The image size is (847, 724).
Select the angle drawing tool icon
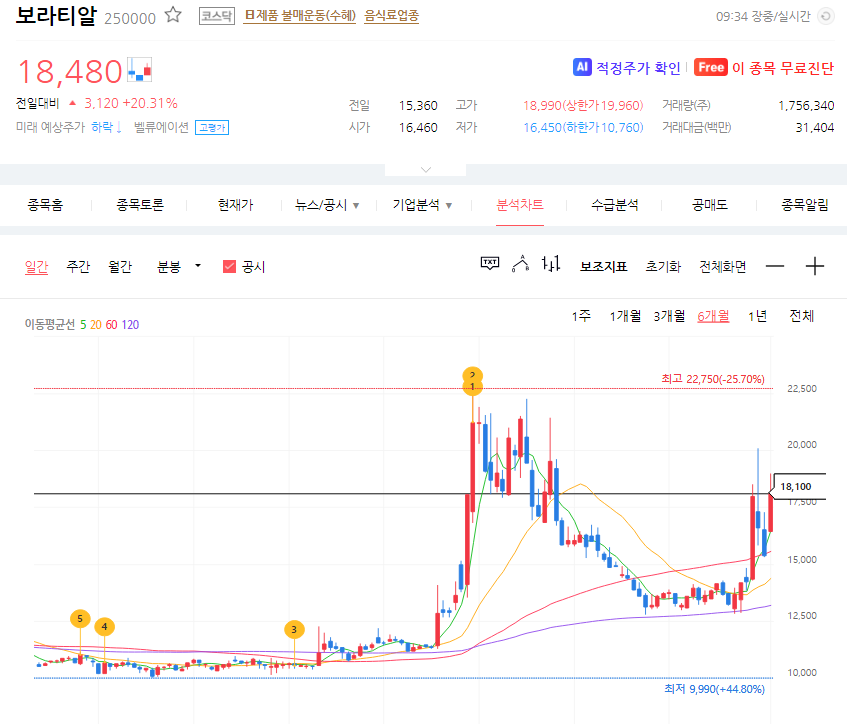click(x=518, y=263)
